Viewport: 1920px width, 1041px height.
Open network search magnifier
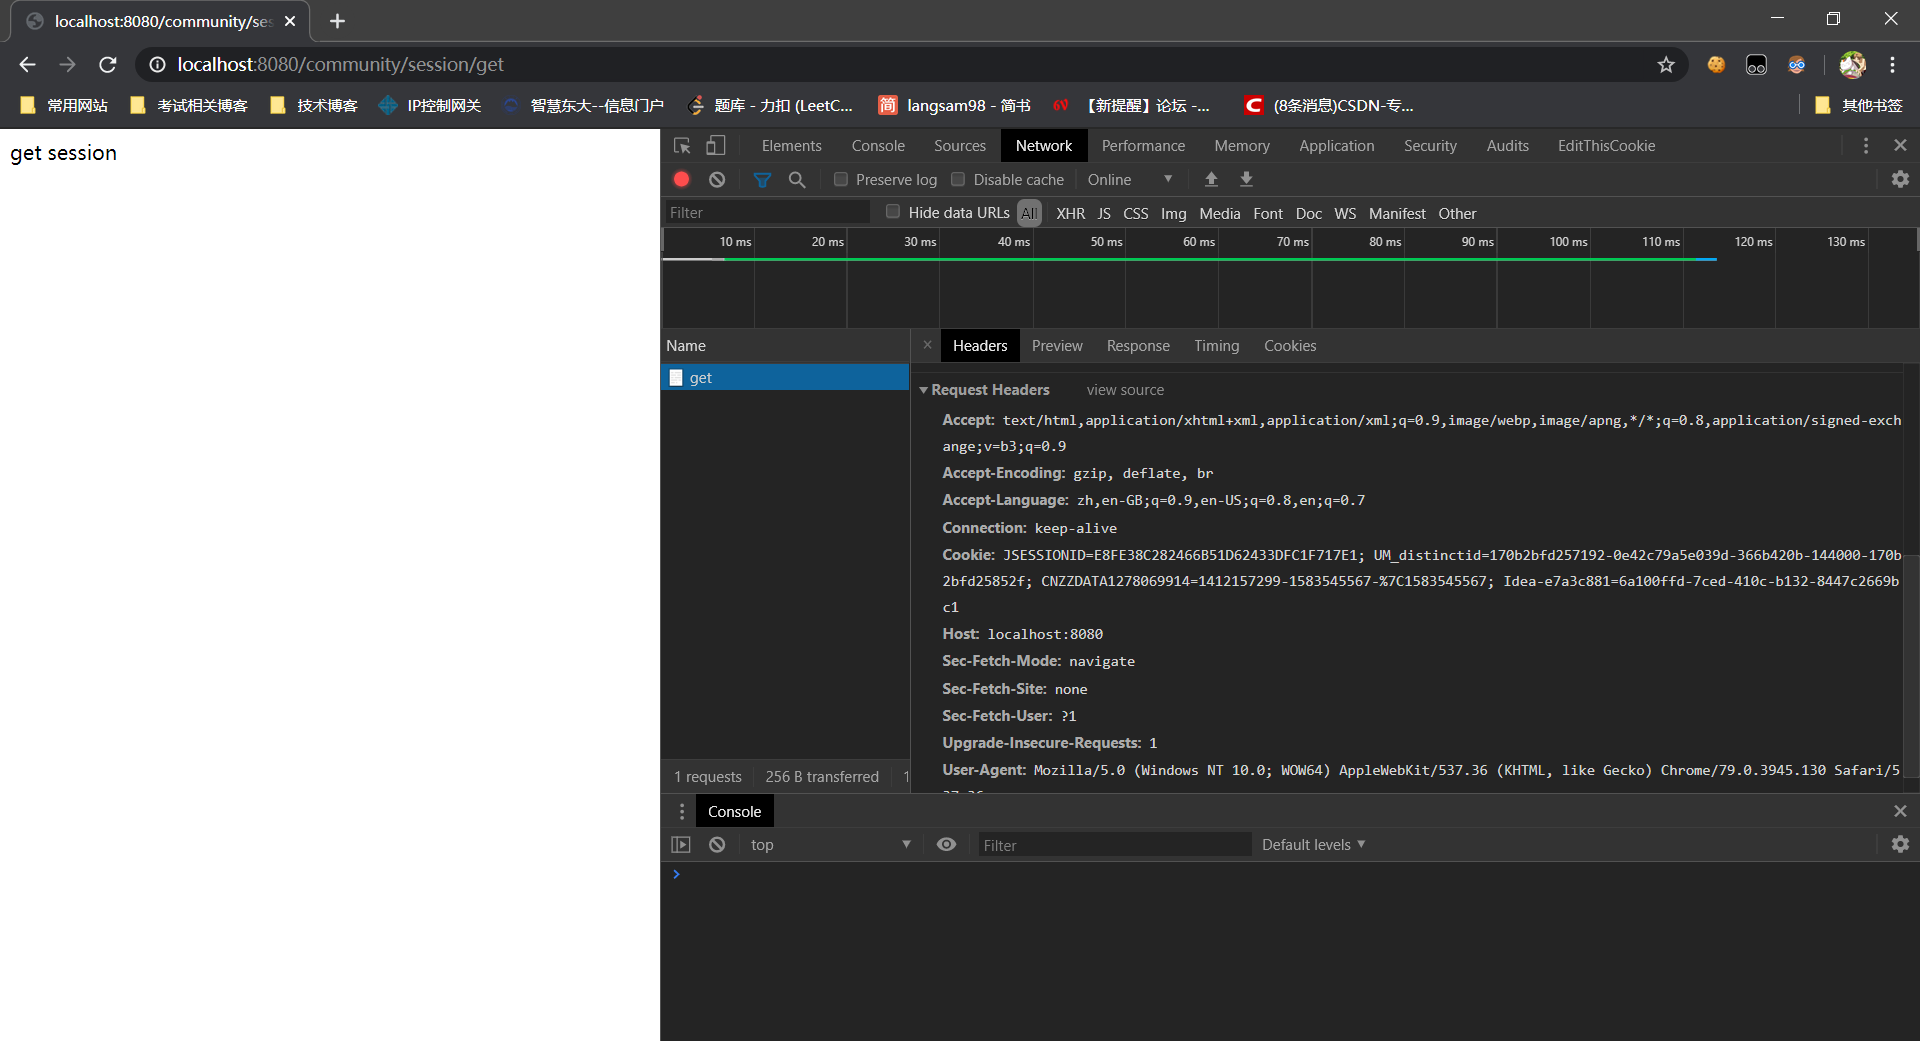point(797,179)
